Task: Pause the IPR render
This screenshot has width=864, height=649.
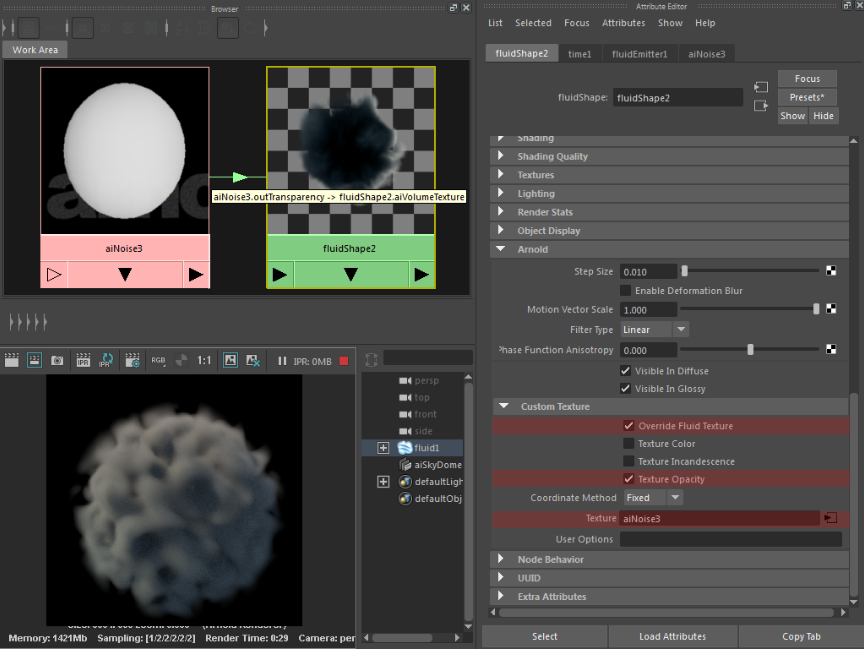Action: point(282,361)
